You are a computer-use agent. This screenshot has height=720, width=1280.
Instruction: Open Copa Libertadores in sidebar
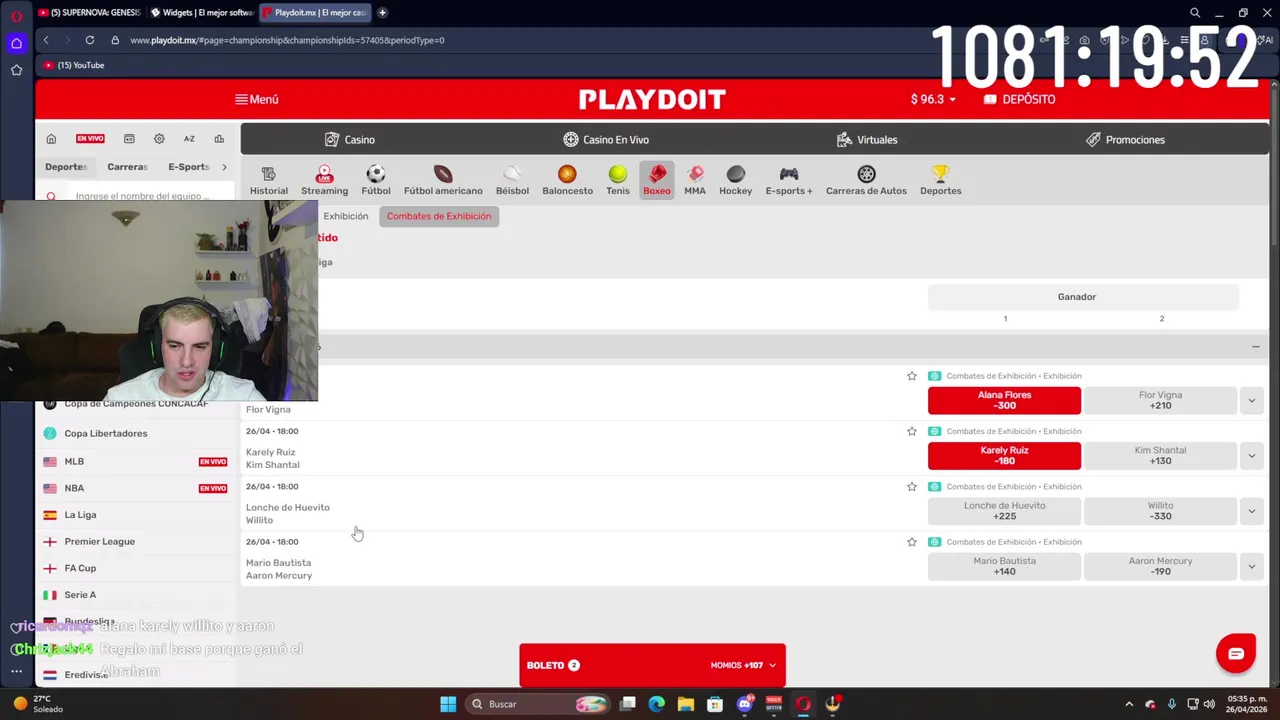(x=105, y=434)
